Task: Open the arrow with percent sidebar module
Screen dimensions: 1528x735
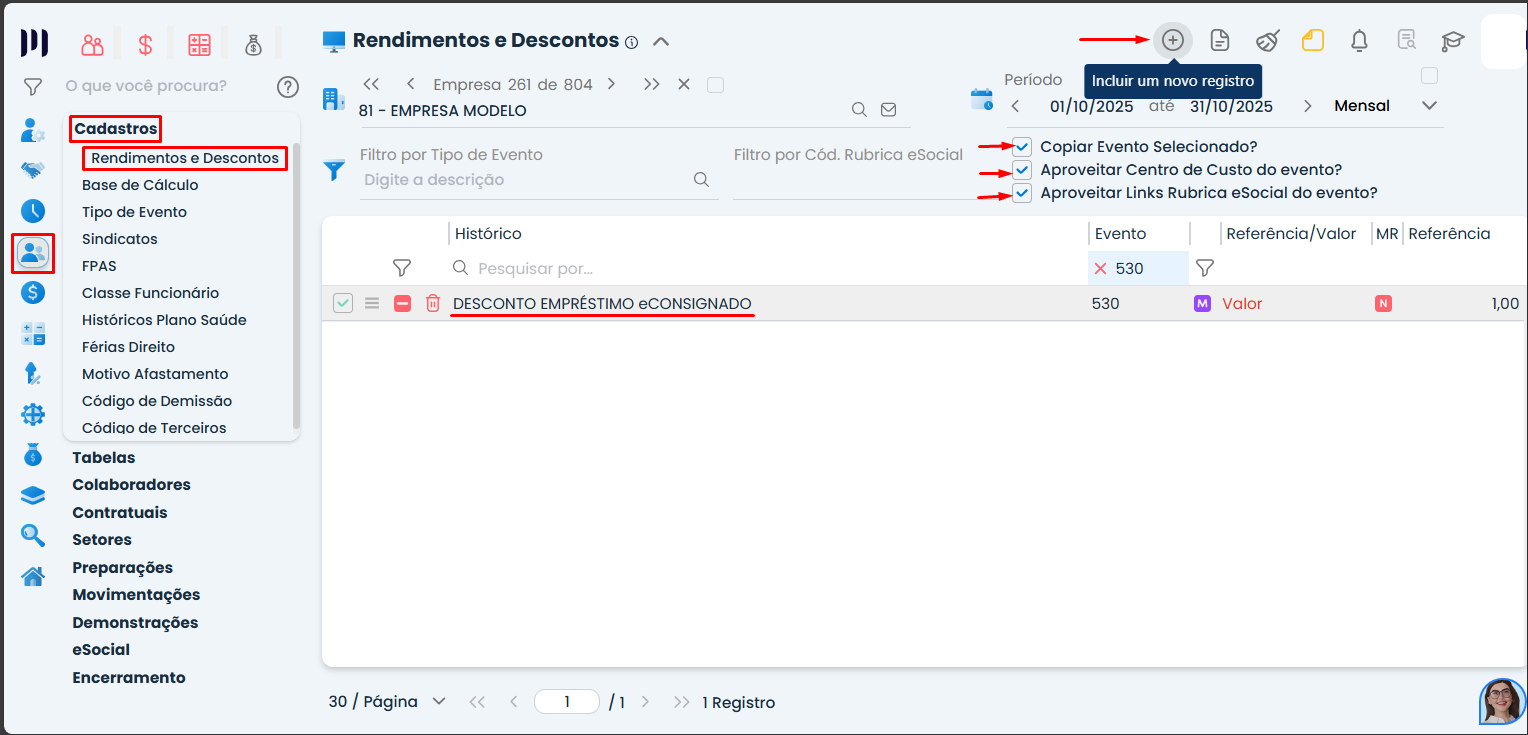Action: pos(33,374)
